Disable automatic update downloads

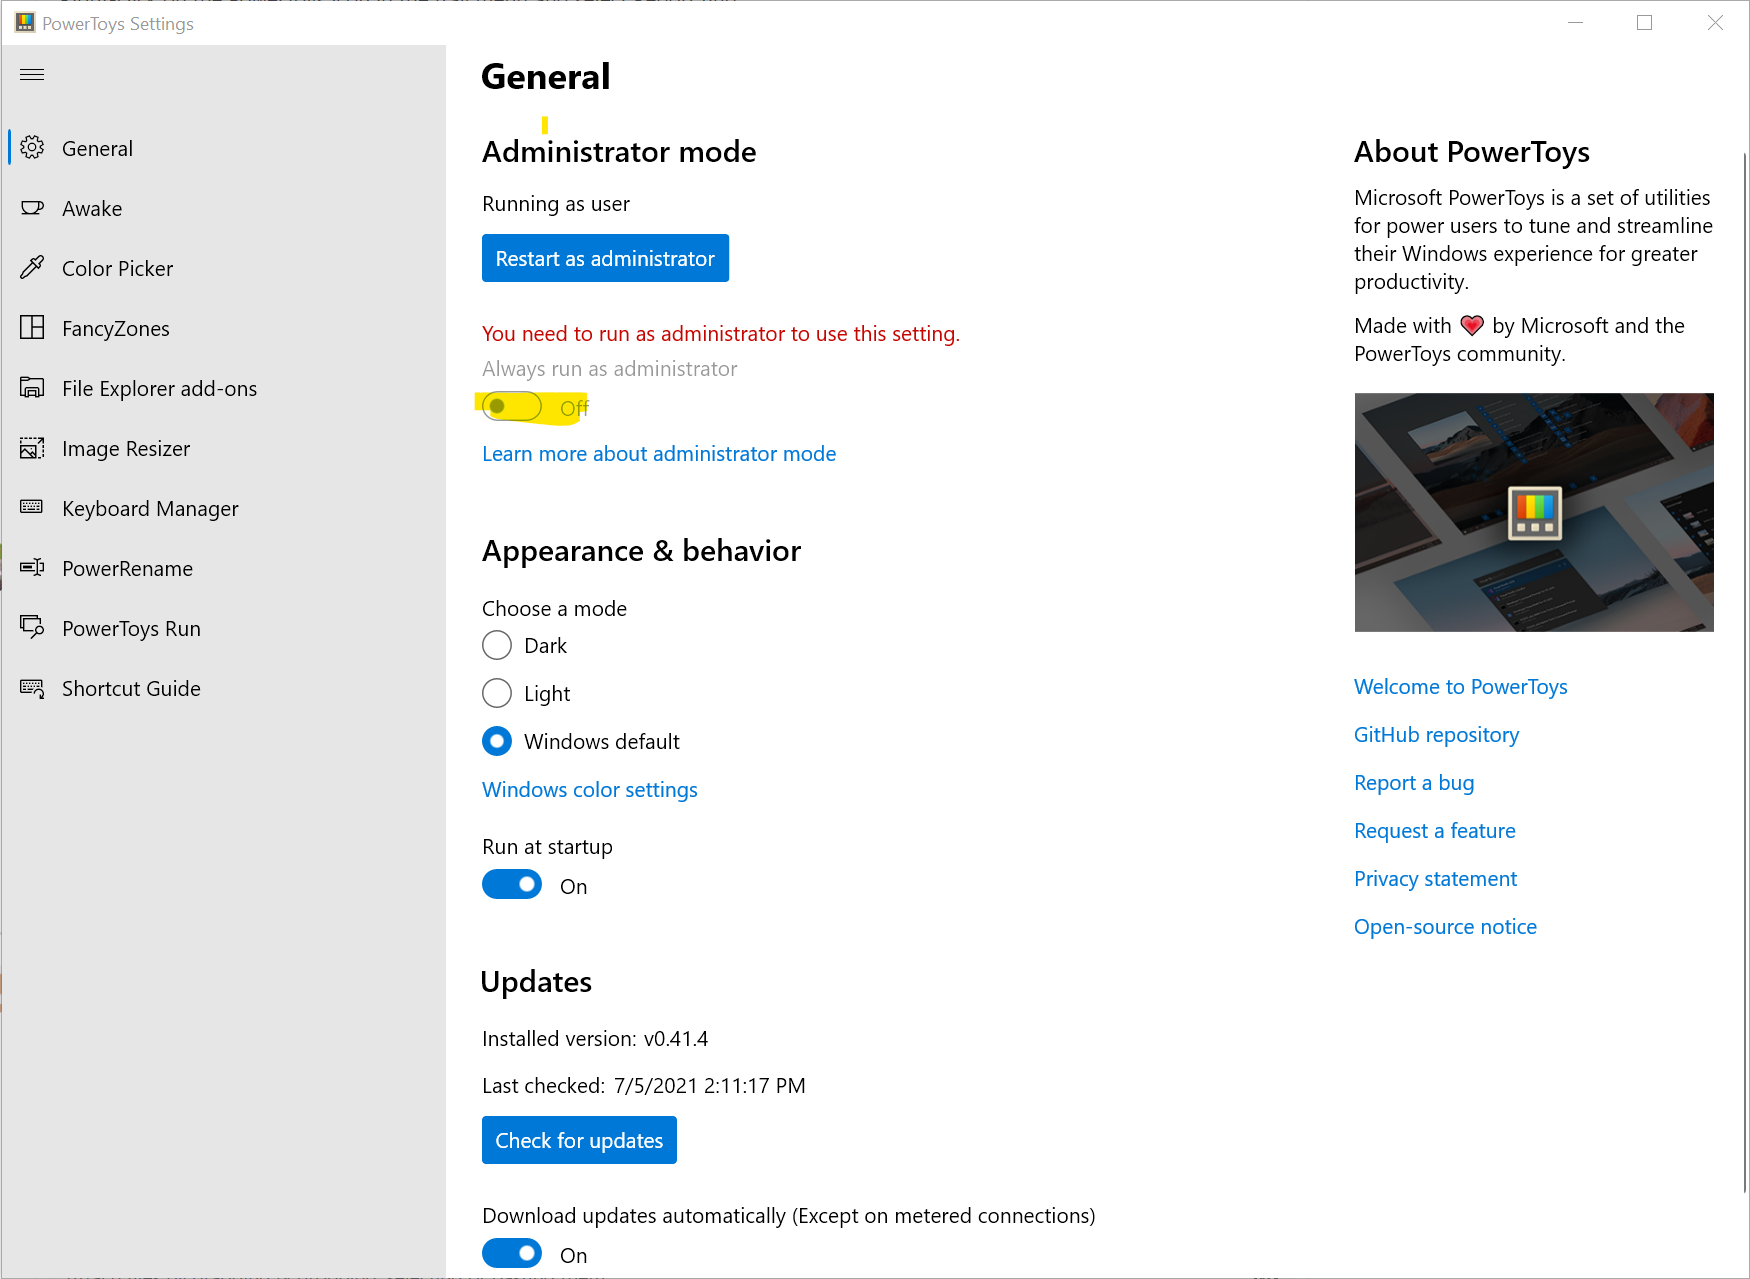[x=511, y=1252]
